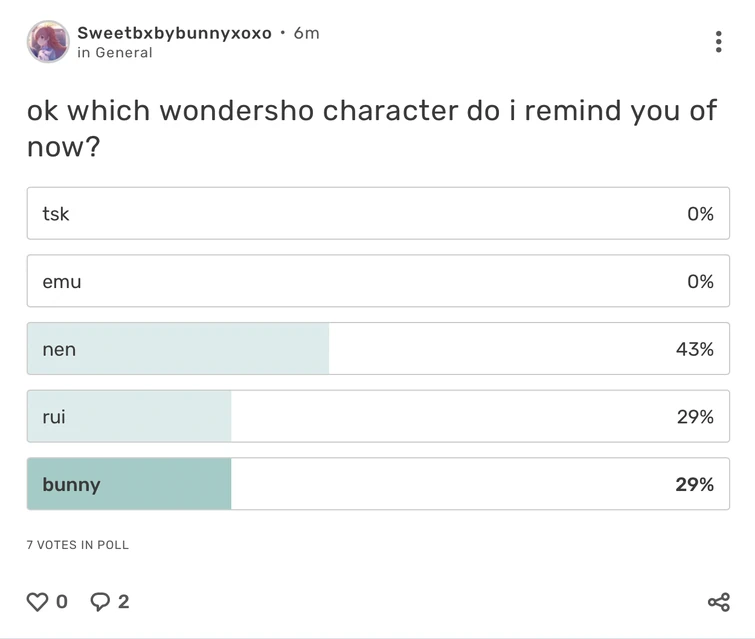Select the nen poll option
The width and height of the screenshot is (755, 639).
pos(377,349)
